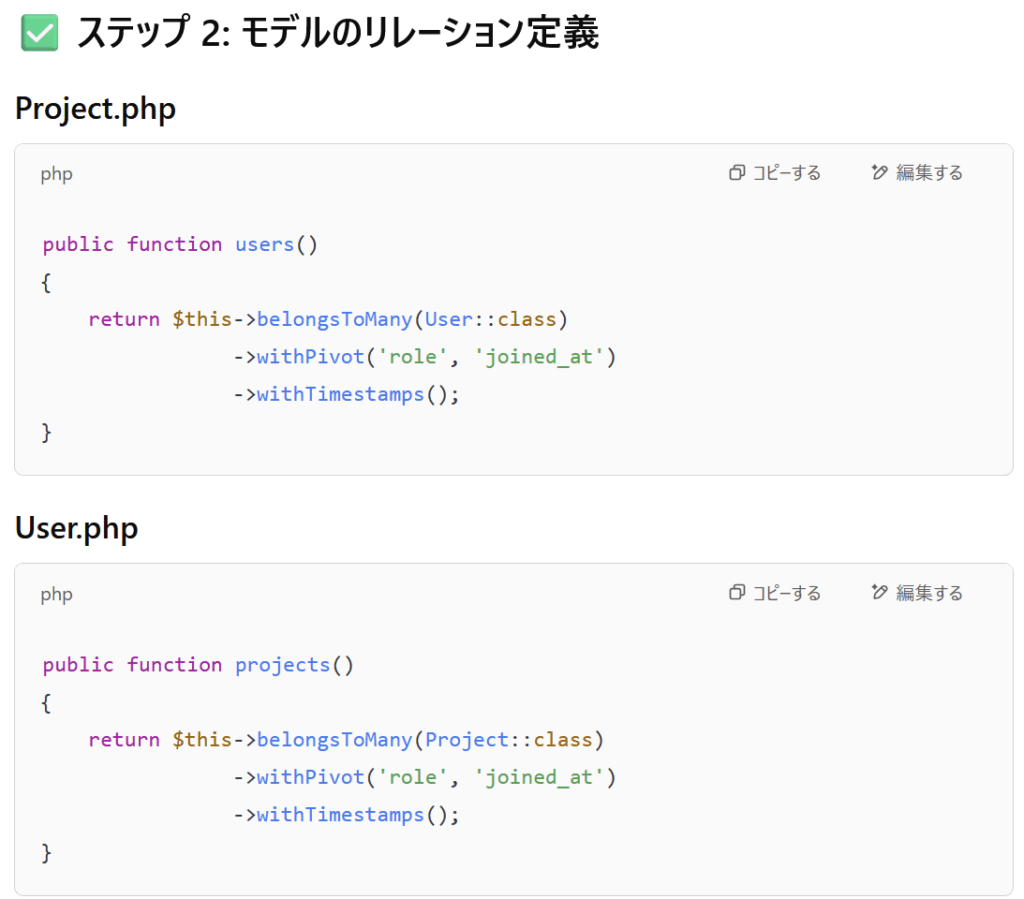
Task: Click the pencil edit icon in User.php block
Action: tap(880, 592)
